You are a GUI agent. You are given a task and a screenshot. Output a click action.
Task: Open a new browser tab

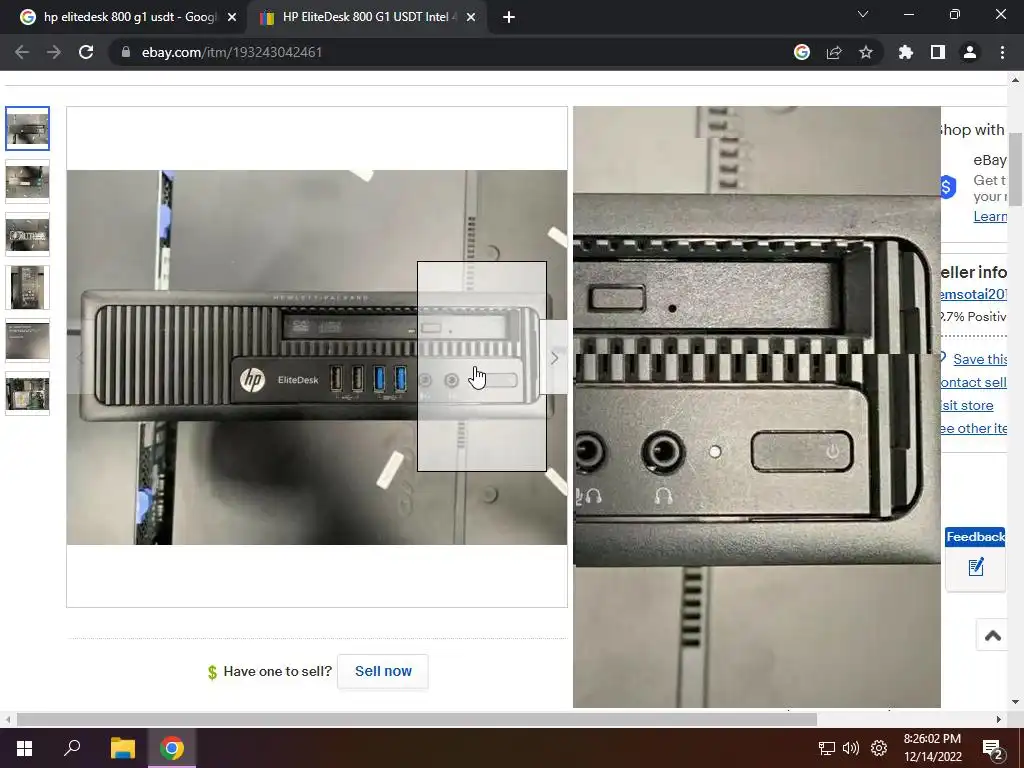pyautogui.click(x=509, y=18)
